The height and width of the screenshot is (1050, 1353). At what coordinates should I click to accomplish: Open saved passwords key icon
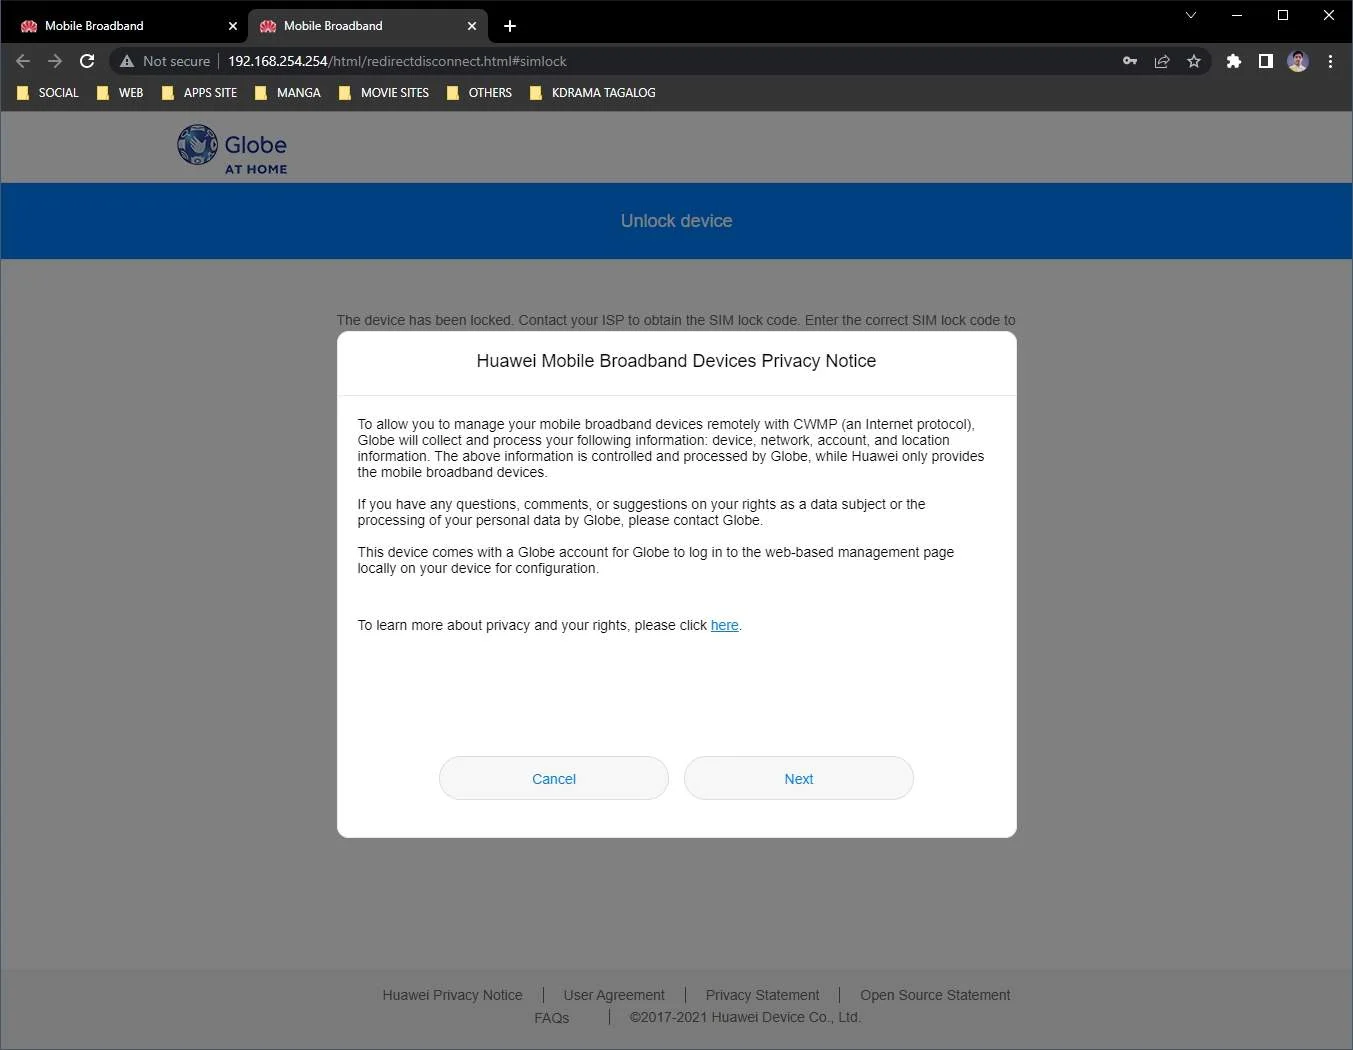coord(1130,61)
